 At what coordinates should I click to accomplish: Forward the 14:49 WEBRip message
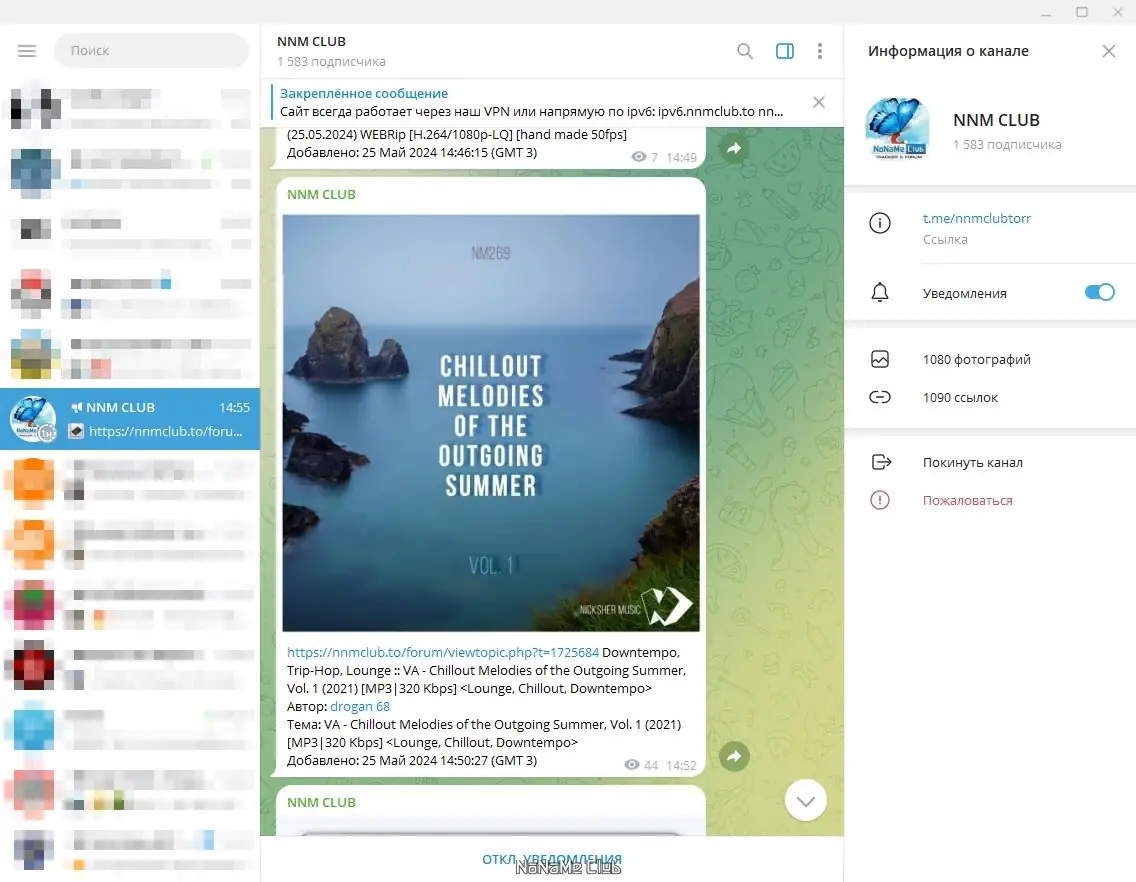coord(734,148)
